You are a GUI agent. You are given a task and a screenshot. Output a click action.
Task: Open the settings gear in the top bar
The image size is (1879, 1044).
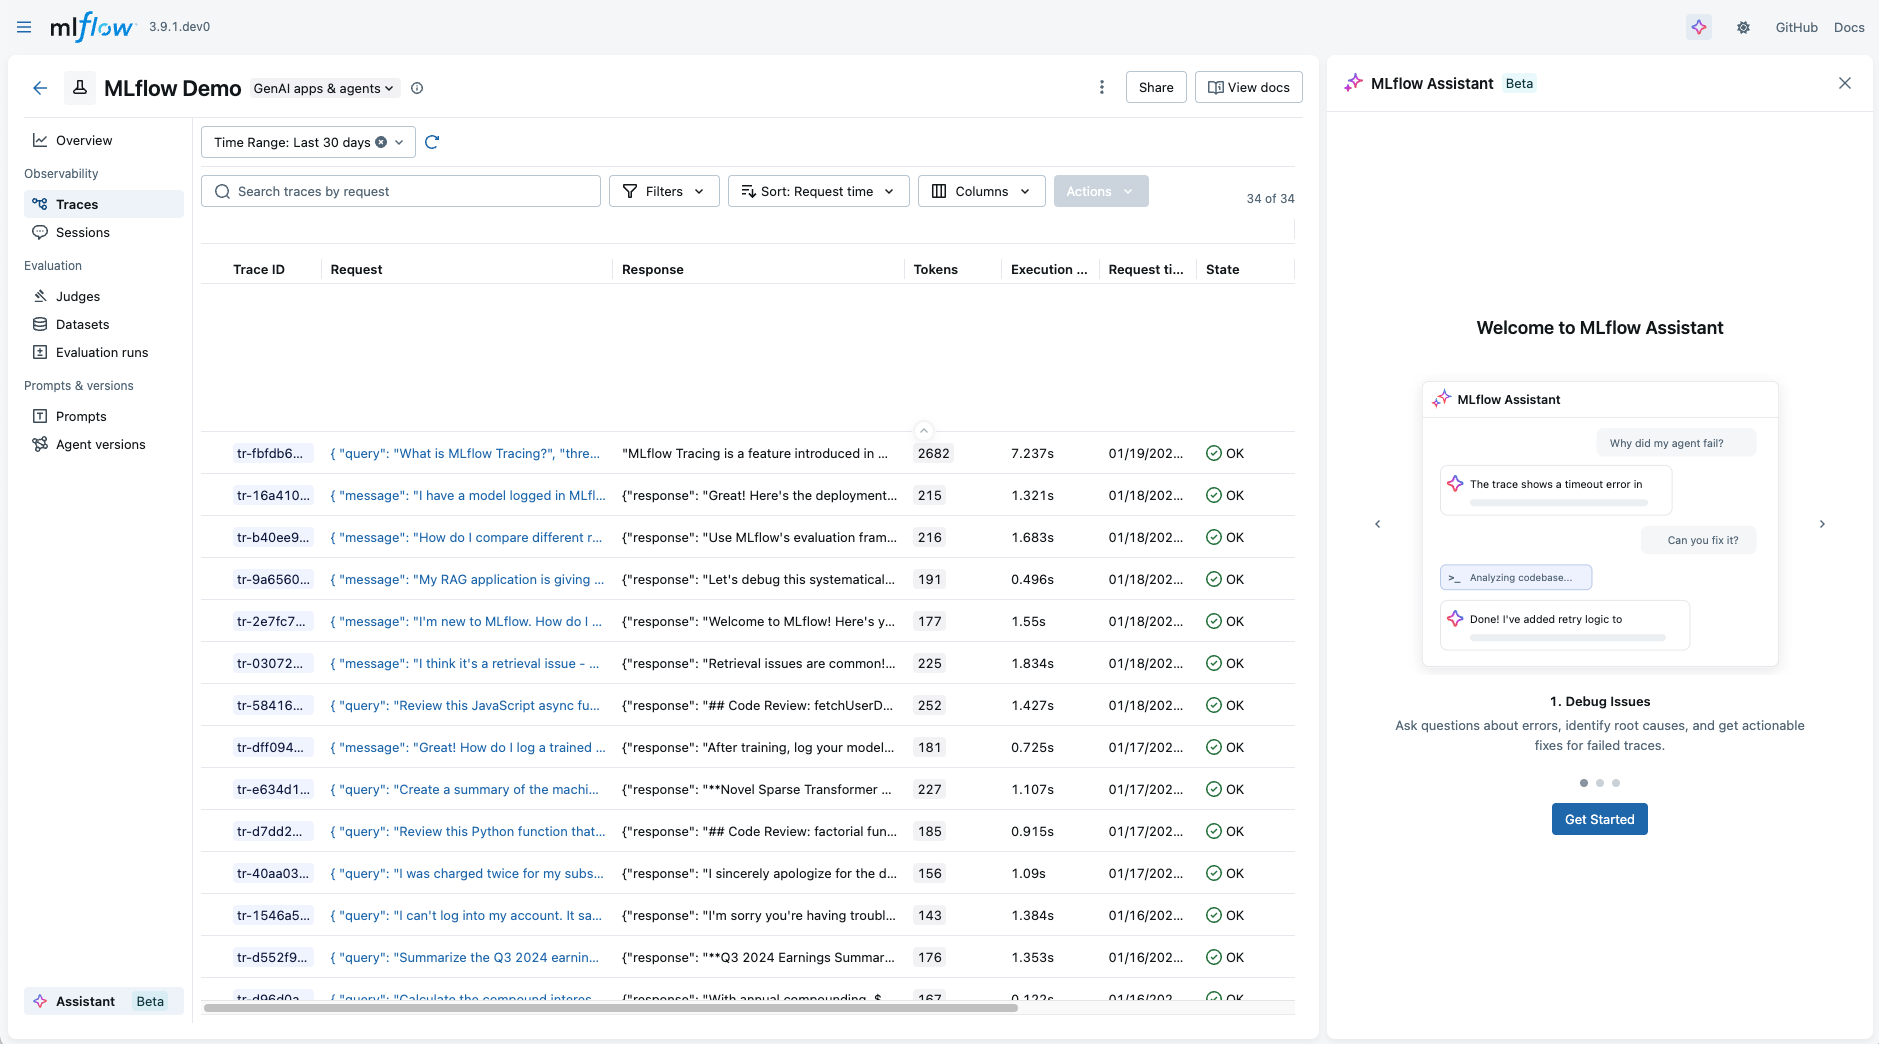(x=1743, y=27)
